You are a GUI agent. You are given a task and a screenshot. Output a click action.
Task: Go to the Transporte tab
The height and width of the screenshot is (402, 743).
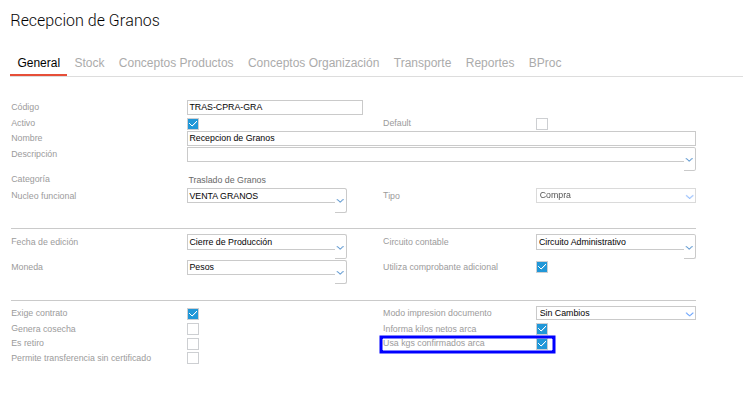click(422, 63)
